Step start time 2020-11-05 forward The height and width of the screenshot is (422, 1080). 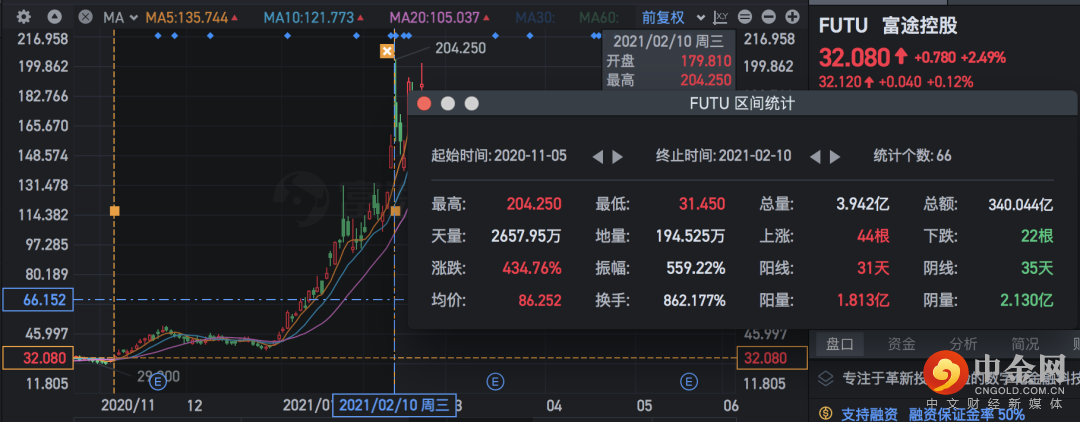click(x=618, y=157)
